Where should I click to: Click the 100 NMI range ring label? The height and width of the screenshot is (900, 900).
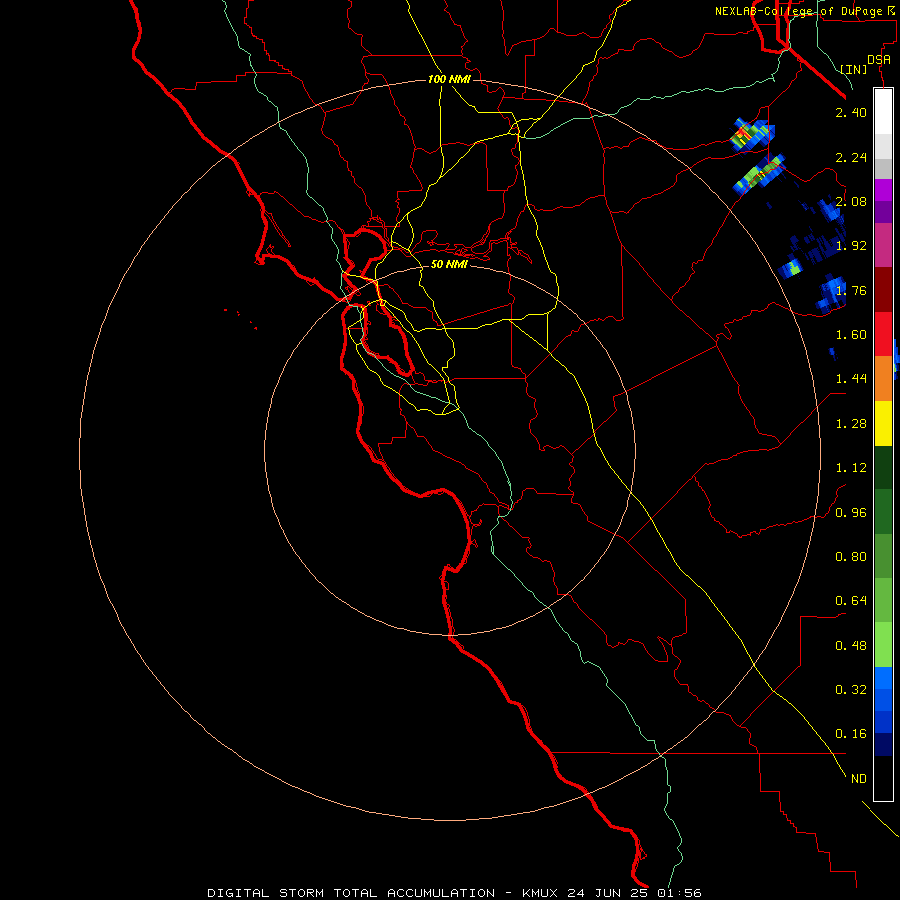coord(449,79)
